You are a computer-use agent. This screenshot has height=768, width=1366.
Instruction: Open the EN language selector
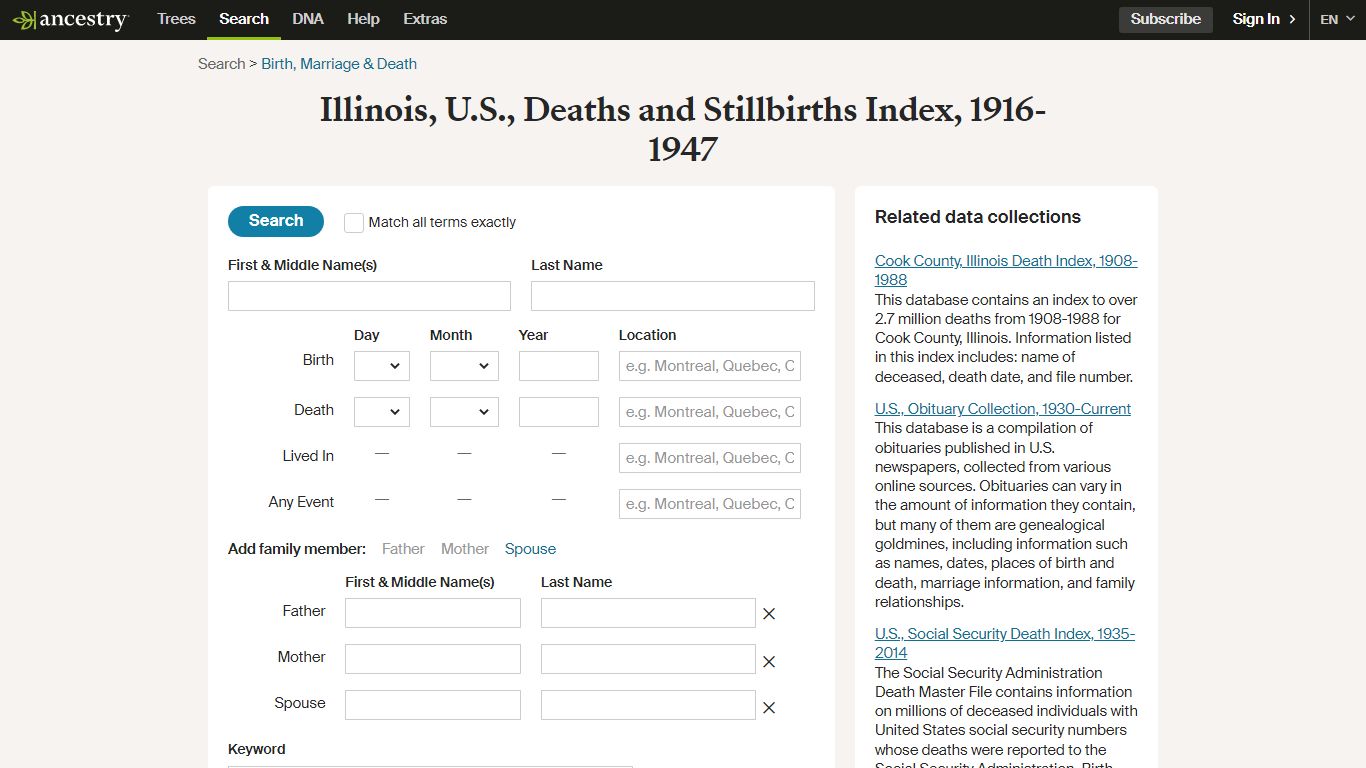pos(1337,19)
